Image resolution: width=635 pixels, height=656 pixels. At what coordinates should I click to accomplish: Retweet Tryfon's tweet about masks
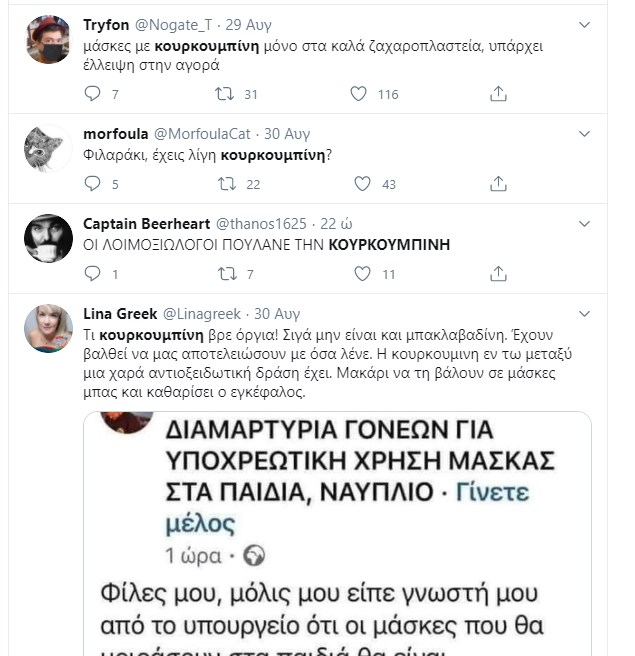tap(226, 94)
